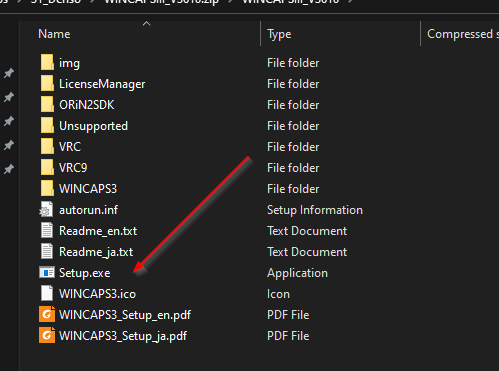
Task: Click the Readme_en.txt document icon
Action: [47, 231]
